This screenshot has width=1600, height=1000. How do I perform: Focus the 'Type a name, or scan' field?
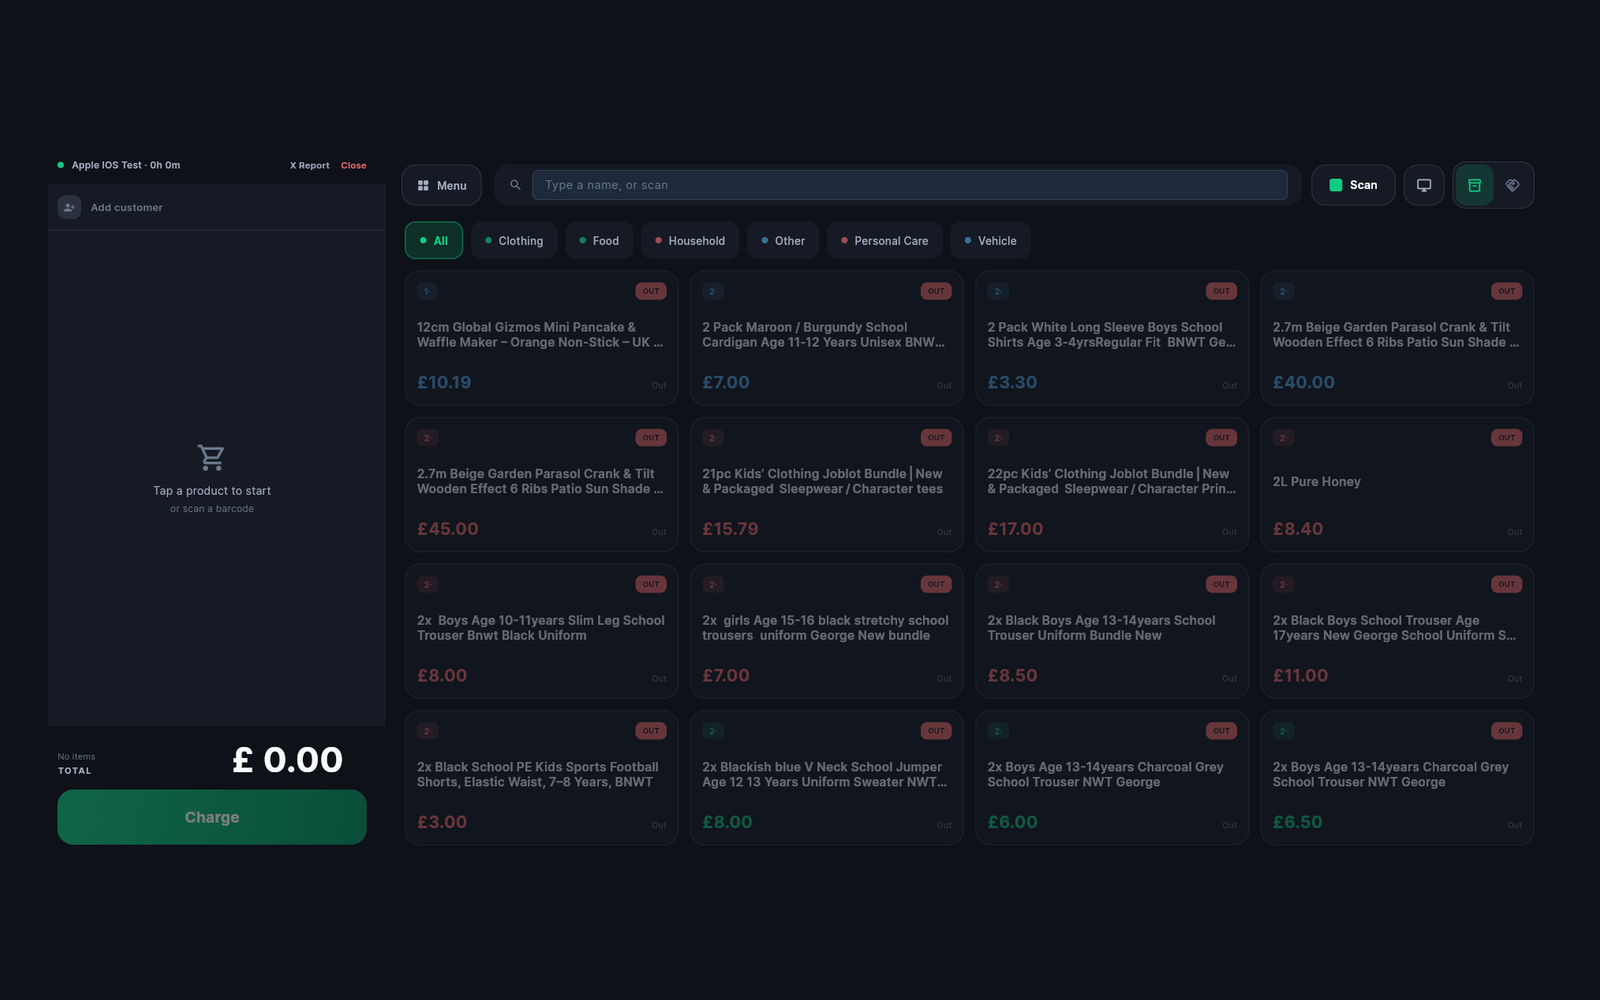pyautogui.click(x=909, y=185)
